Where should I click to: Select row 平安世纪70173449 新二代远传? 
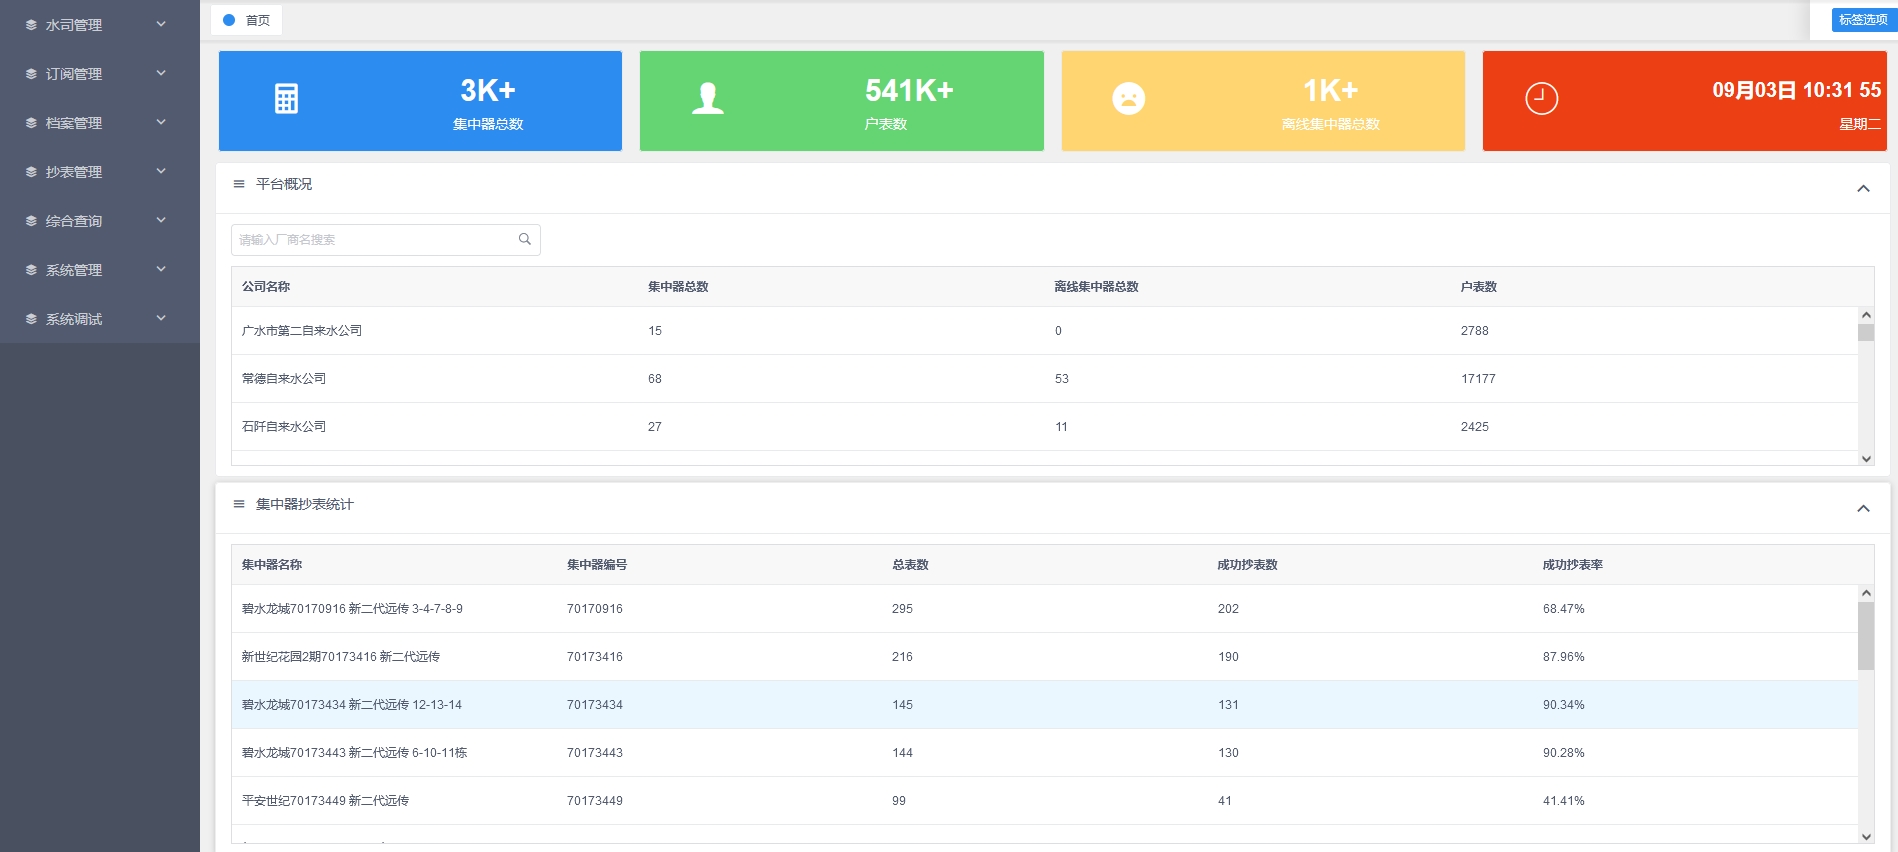[1045, 801]
